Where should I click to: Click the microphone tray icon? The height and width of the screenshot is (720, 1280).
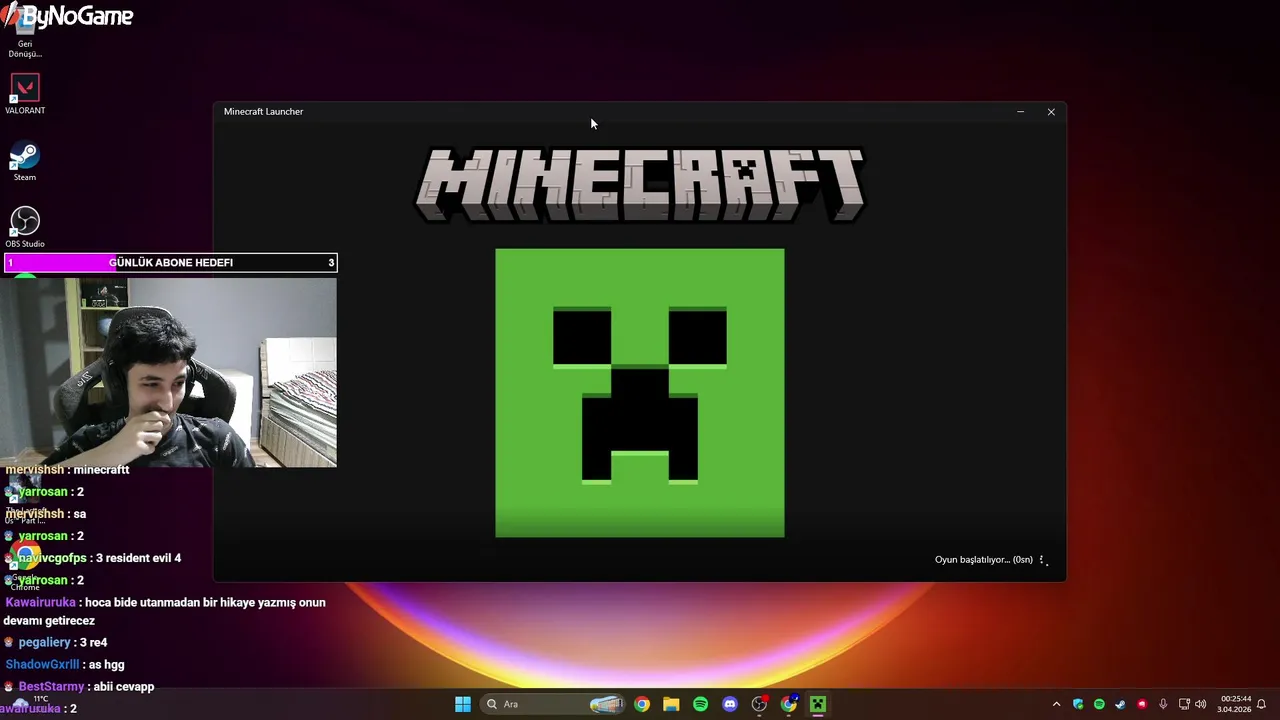(x=1163, y=704)
